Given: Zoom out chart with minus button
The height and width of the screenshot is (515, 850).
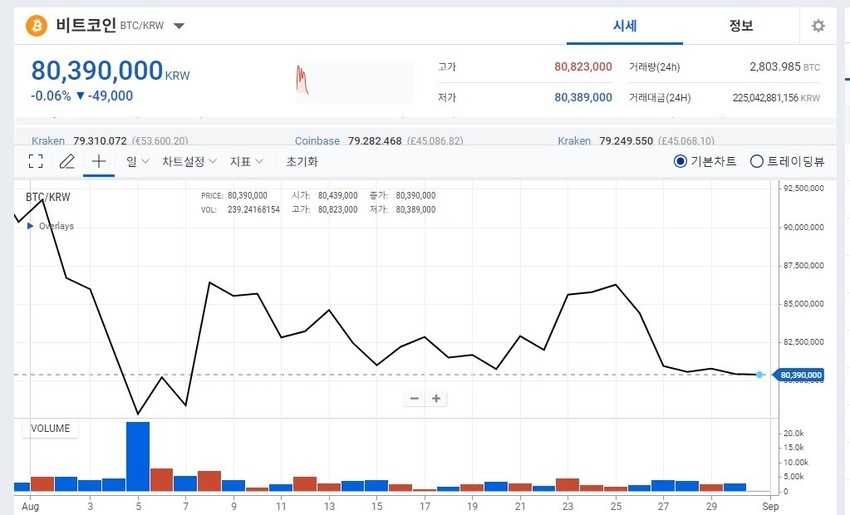Looking at the screenshot, I should pos(415,398).
